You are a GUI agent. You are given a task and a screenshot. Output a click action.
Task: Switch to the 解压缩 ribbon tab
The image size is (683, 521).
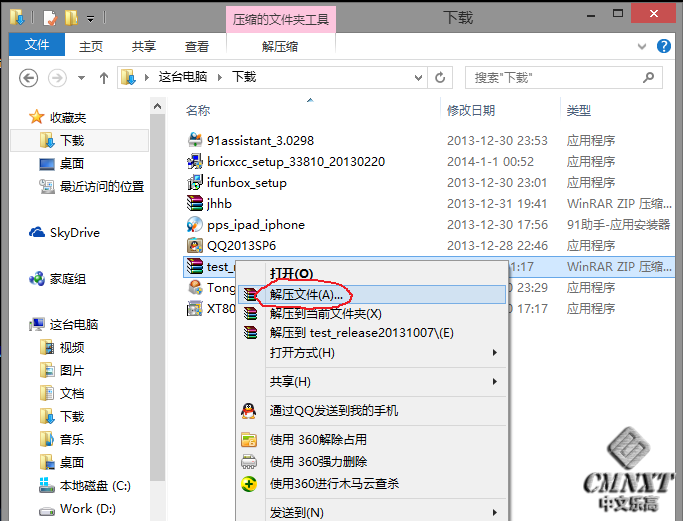click(x=280, y=46)
